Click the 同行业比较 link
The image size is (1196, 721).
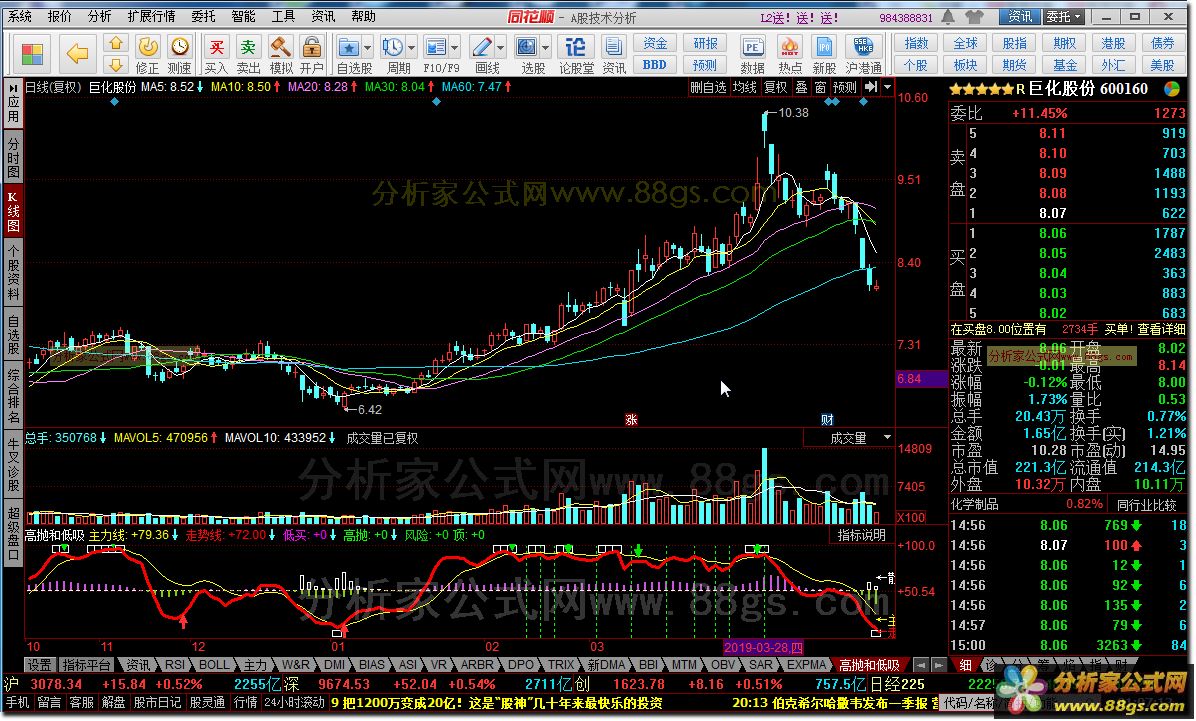tap(1146, 504)
